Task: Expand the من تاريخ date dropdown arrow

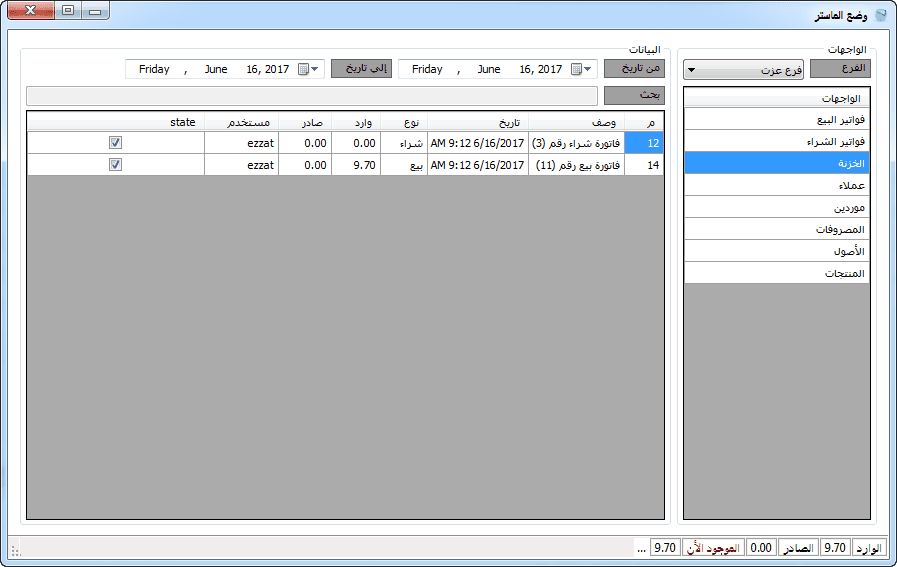Action: point(590,69)
